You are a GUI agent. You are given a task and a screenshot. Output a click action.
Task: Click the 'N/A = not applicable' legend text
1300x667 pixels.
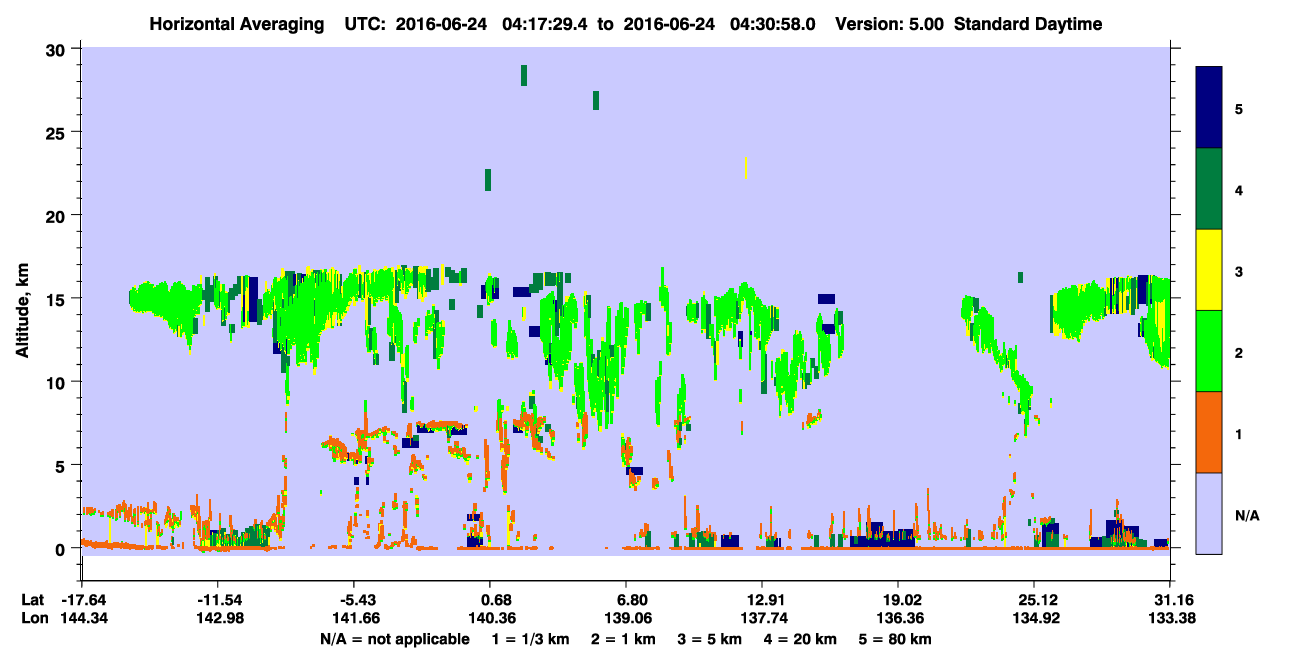pos(395,639)
